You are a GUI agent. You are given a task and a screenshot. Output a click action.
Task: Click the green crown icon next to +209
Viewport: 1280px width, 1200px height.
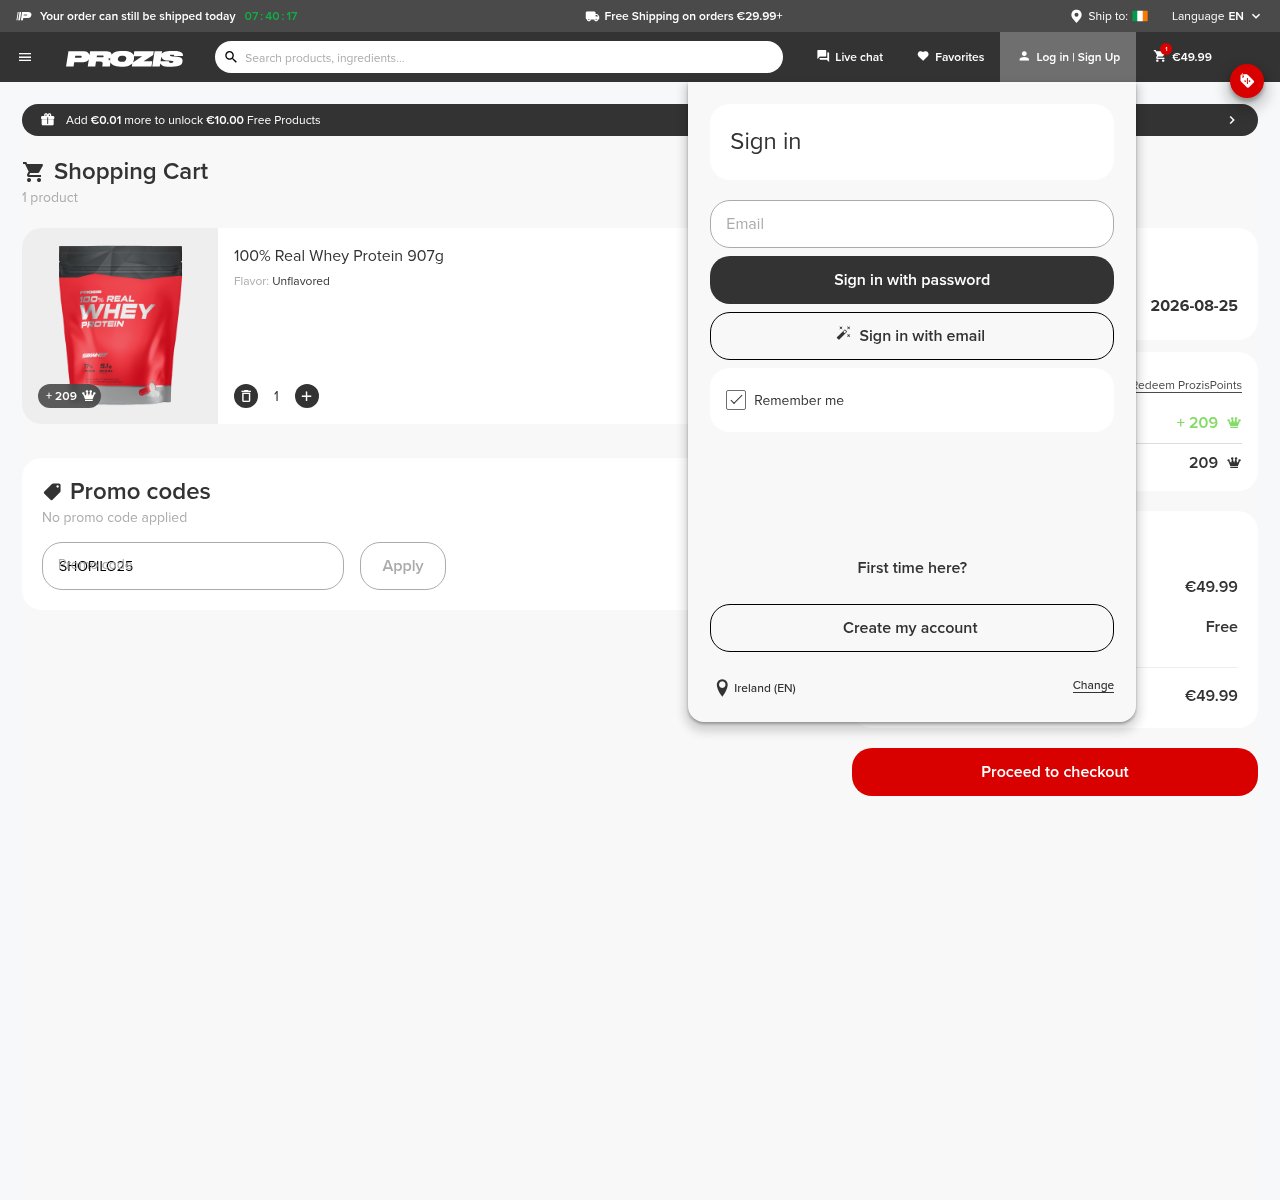(1234, 423)
